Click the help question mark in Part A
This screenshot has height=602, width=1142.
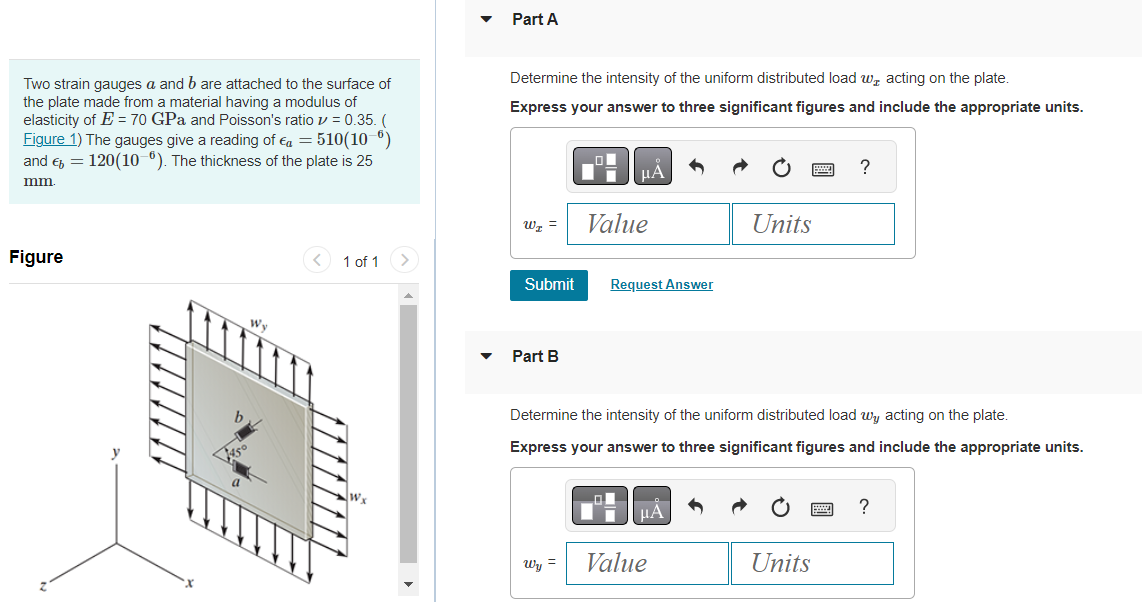[x=864, y=166]
